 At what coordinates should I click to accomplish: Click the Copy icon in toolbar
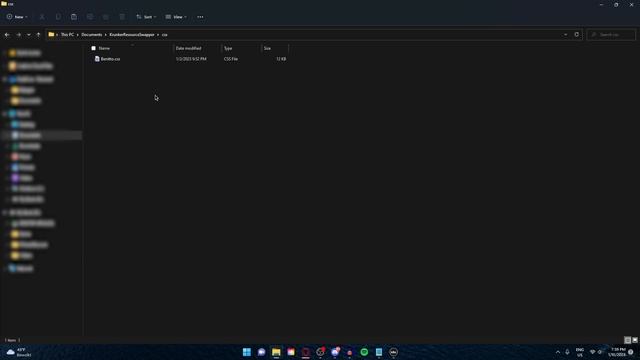[58, 17]
